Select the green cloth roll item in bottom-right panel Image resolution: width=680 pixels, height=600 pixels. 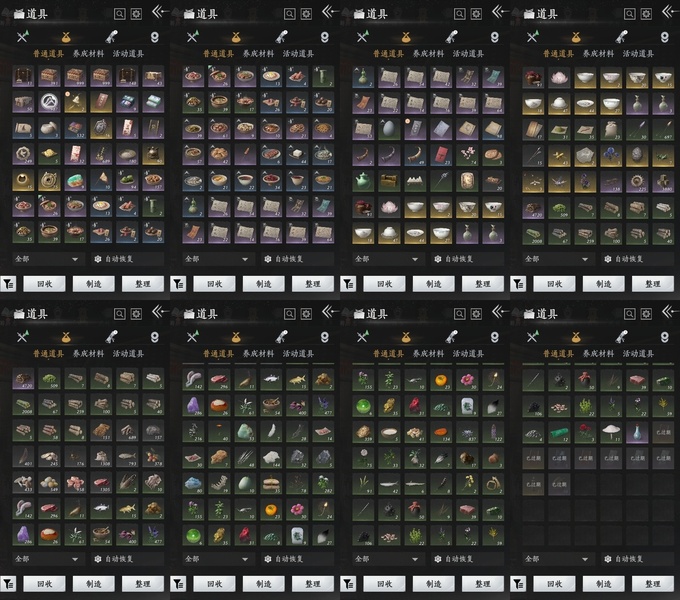click(x=559, y=431)
